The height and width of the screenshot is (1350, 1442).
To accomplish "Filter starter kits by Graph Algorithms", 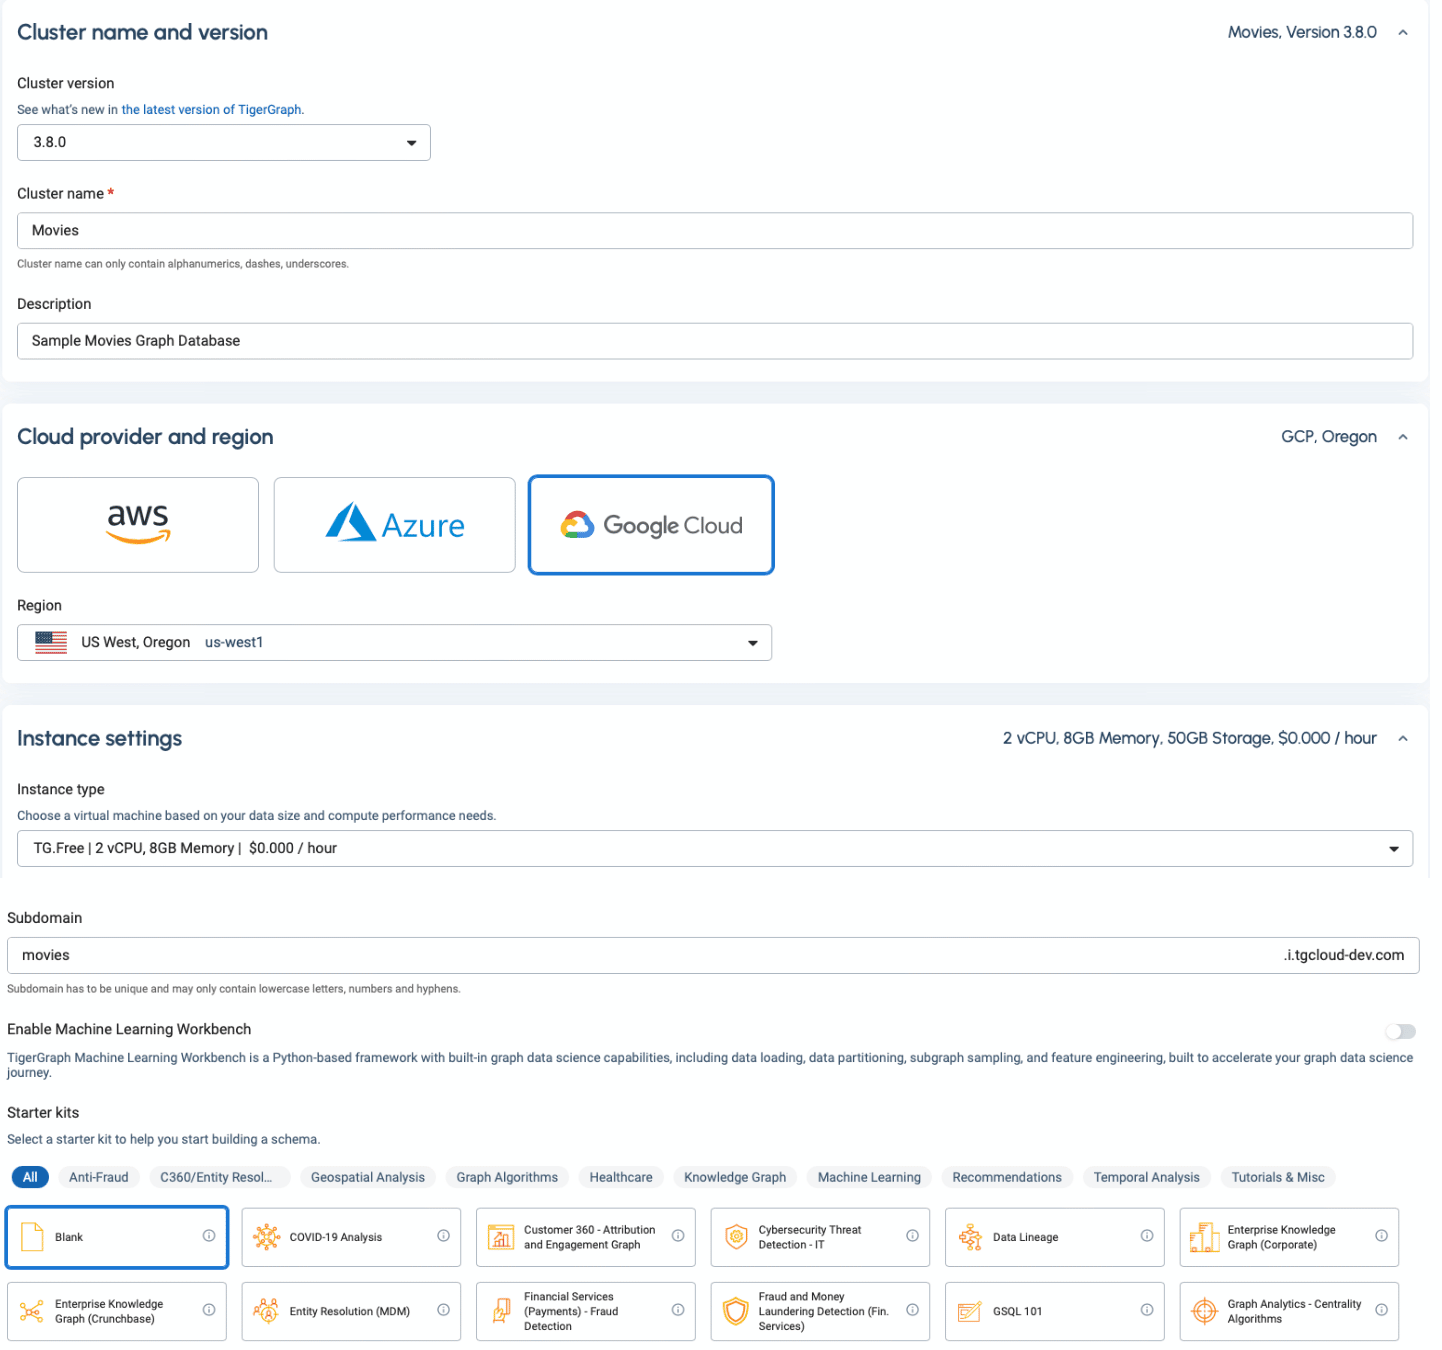I will [507, 1178].
